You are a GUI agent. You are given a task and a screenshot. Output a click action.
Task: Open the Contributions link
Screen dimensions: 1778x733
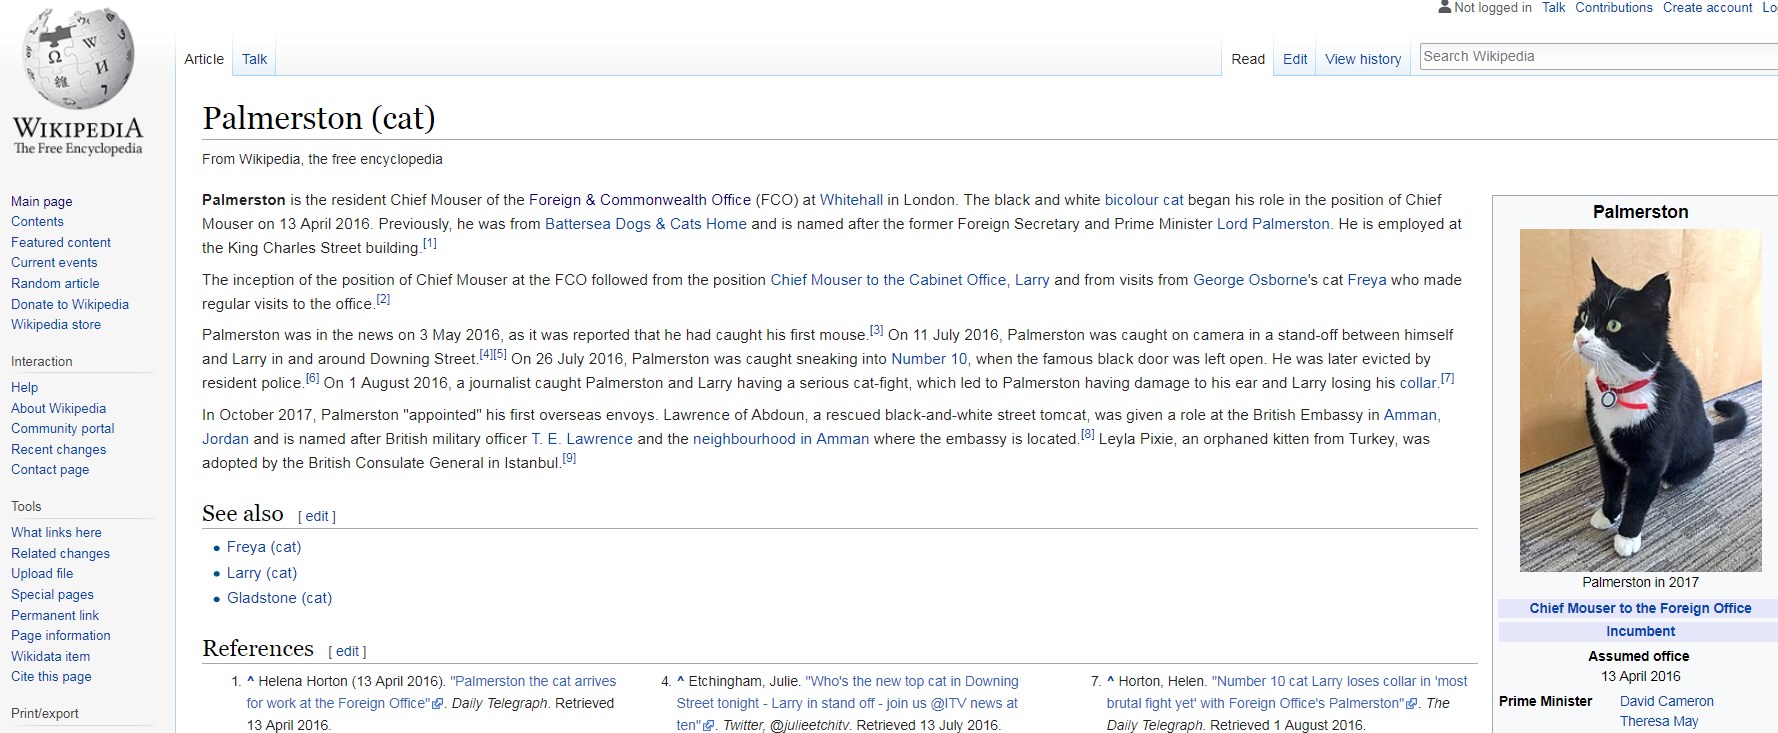tap(1614, 7)
